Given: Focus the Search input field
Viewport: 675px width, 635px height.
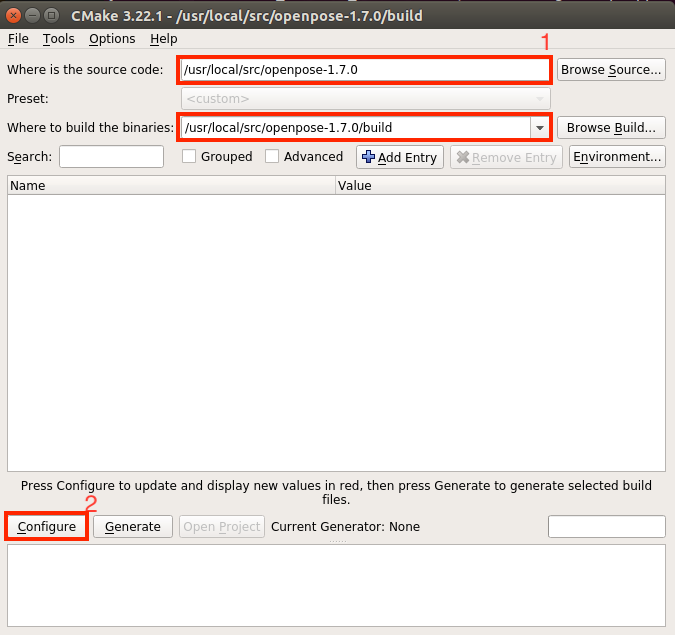Looking at the screenshot, I should (x=111, y=157).
